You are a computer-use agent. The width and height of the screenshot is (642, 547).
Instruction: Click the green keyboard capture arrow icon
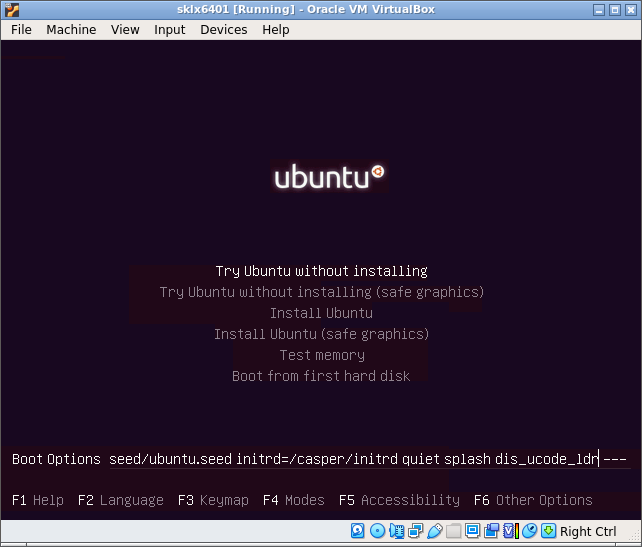click(548, 531)
